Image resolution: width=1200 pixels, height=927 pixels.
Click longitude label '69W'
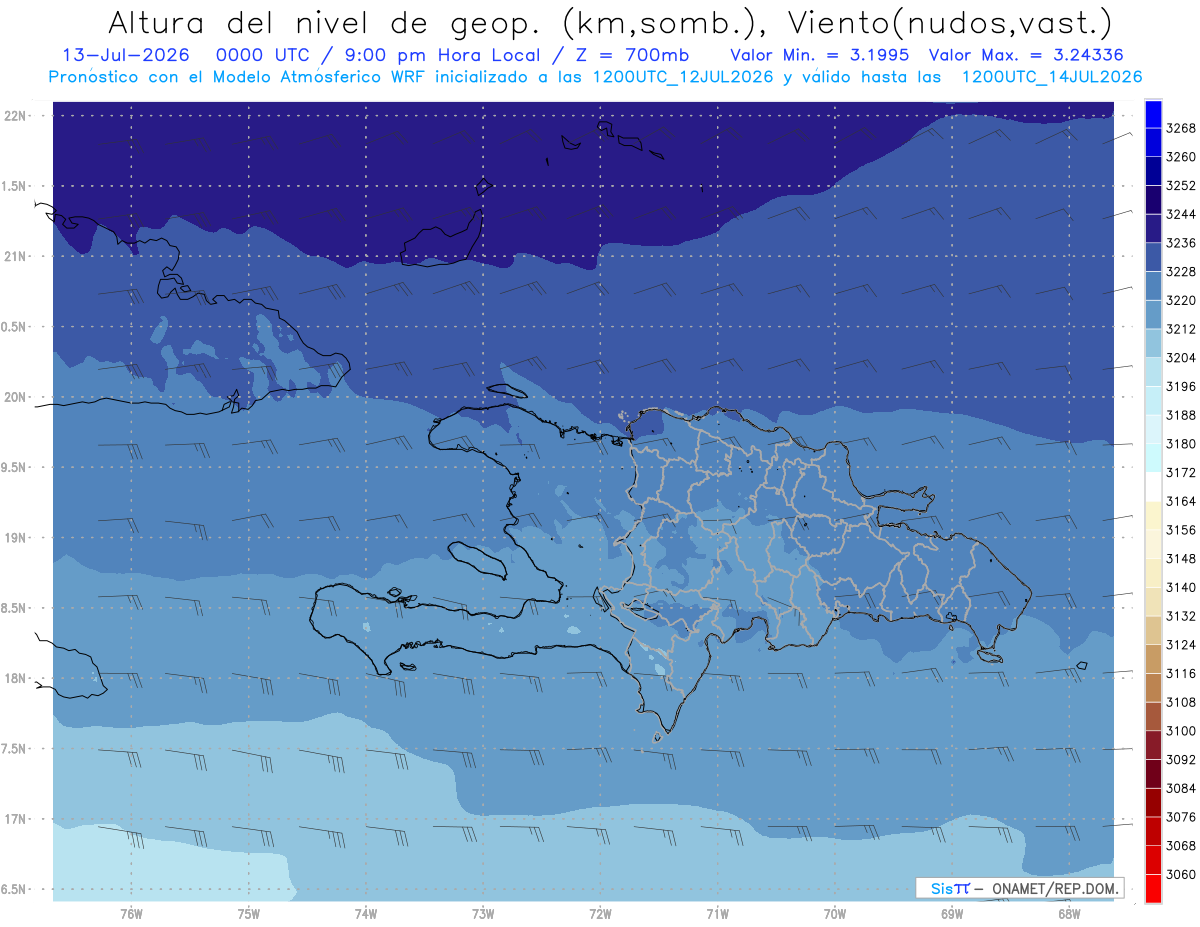pos(952,914)
